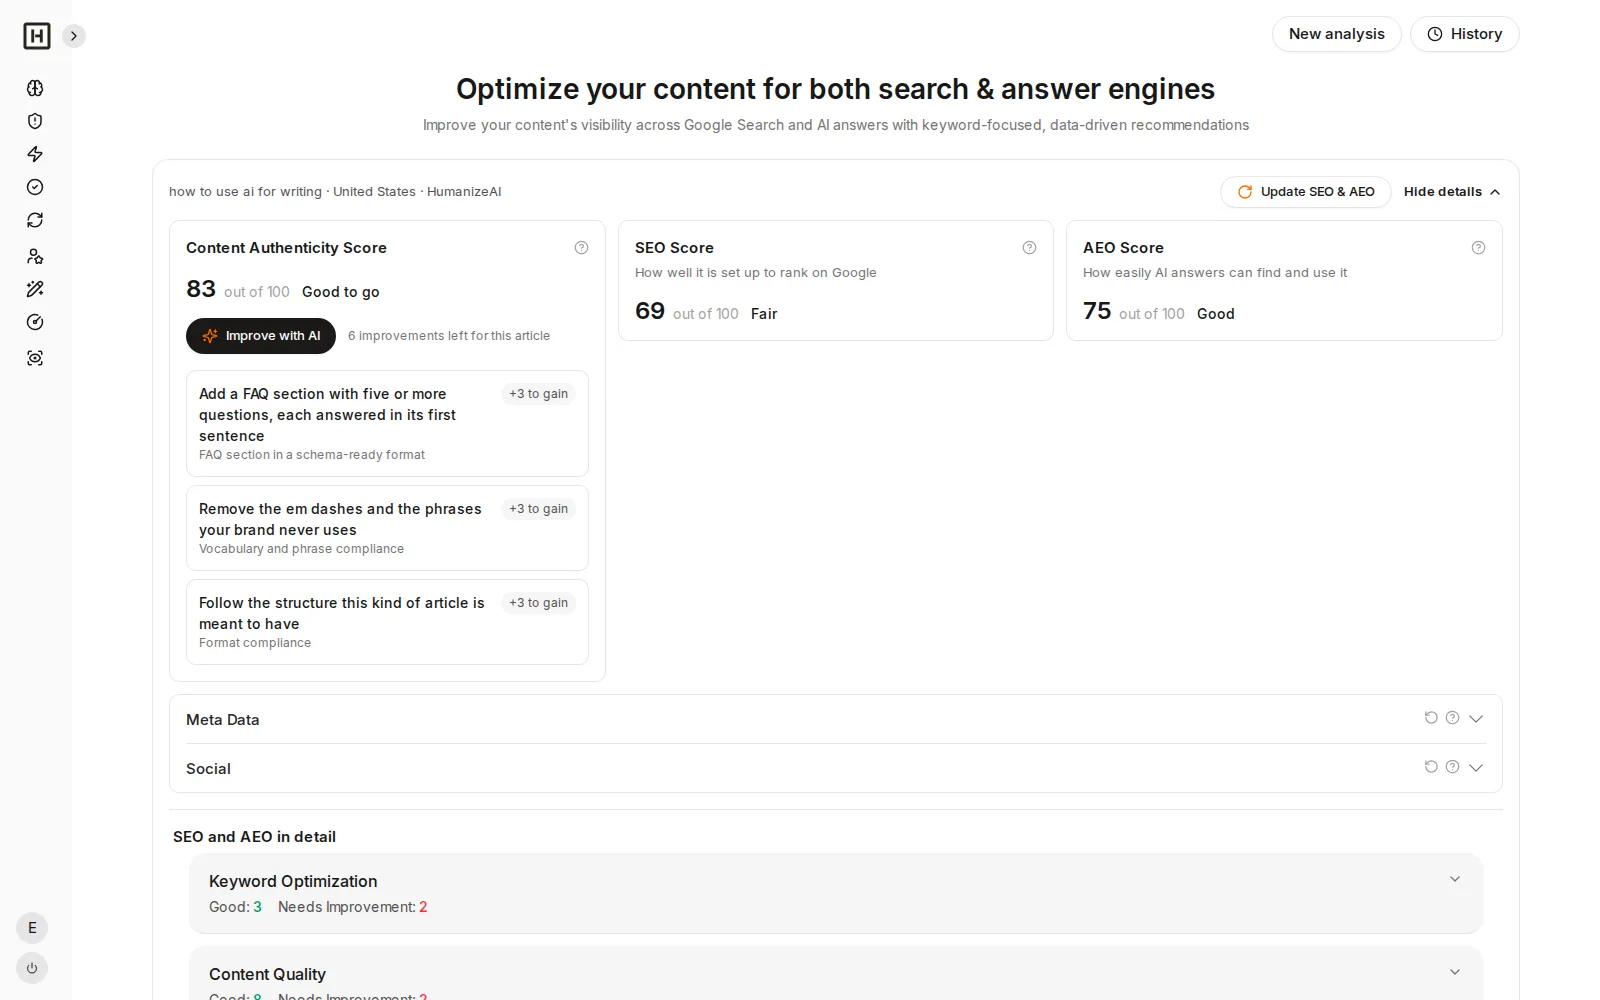
Task: Expand the Social section chevron
Action: tap(1476, 767)
